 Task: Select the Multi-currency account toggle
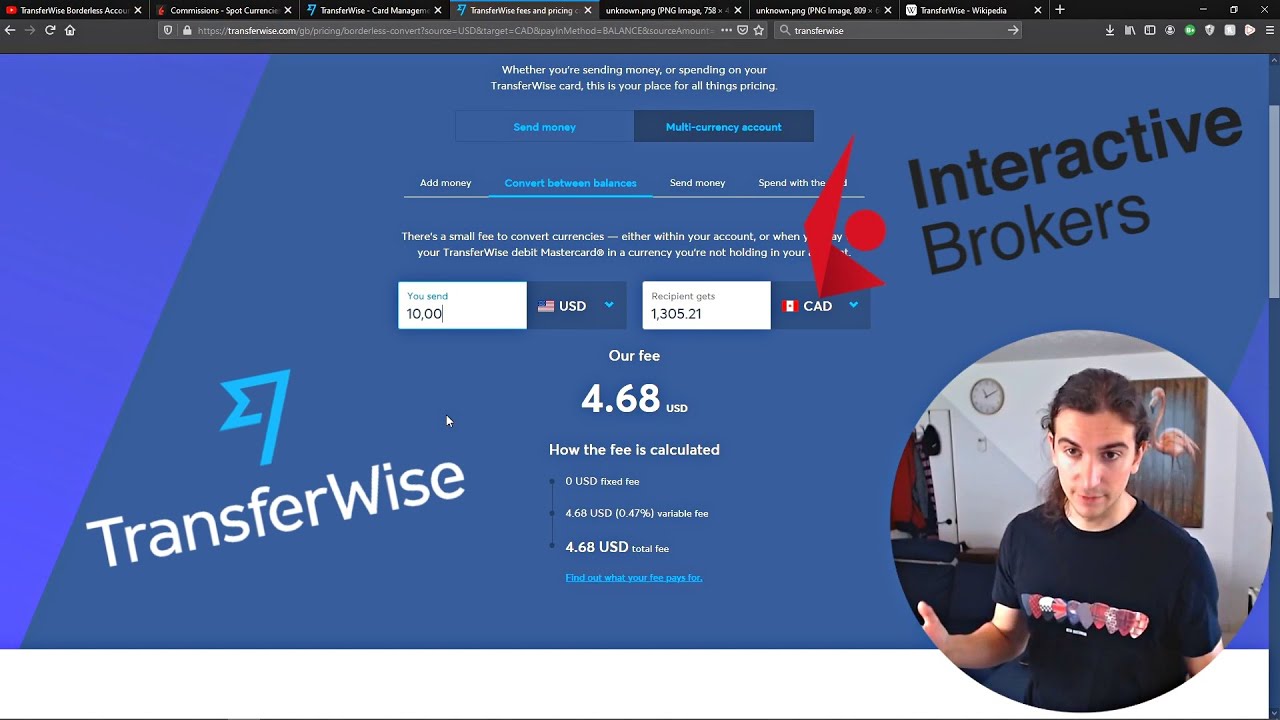(x=724, y=127)
